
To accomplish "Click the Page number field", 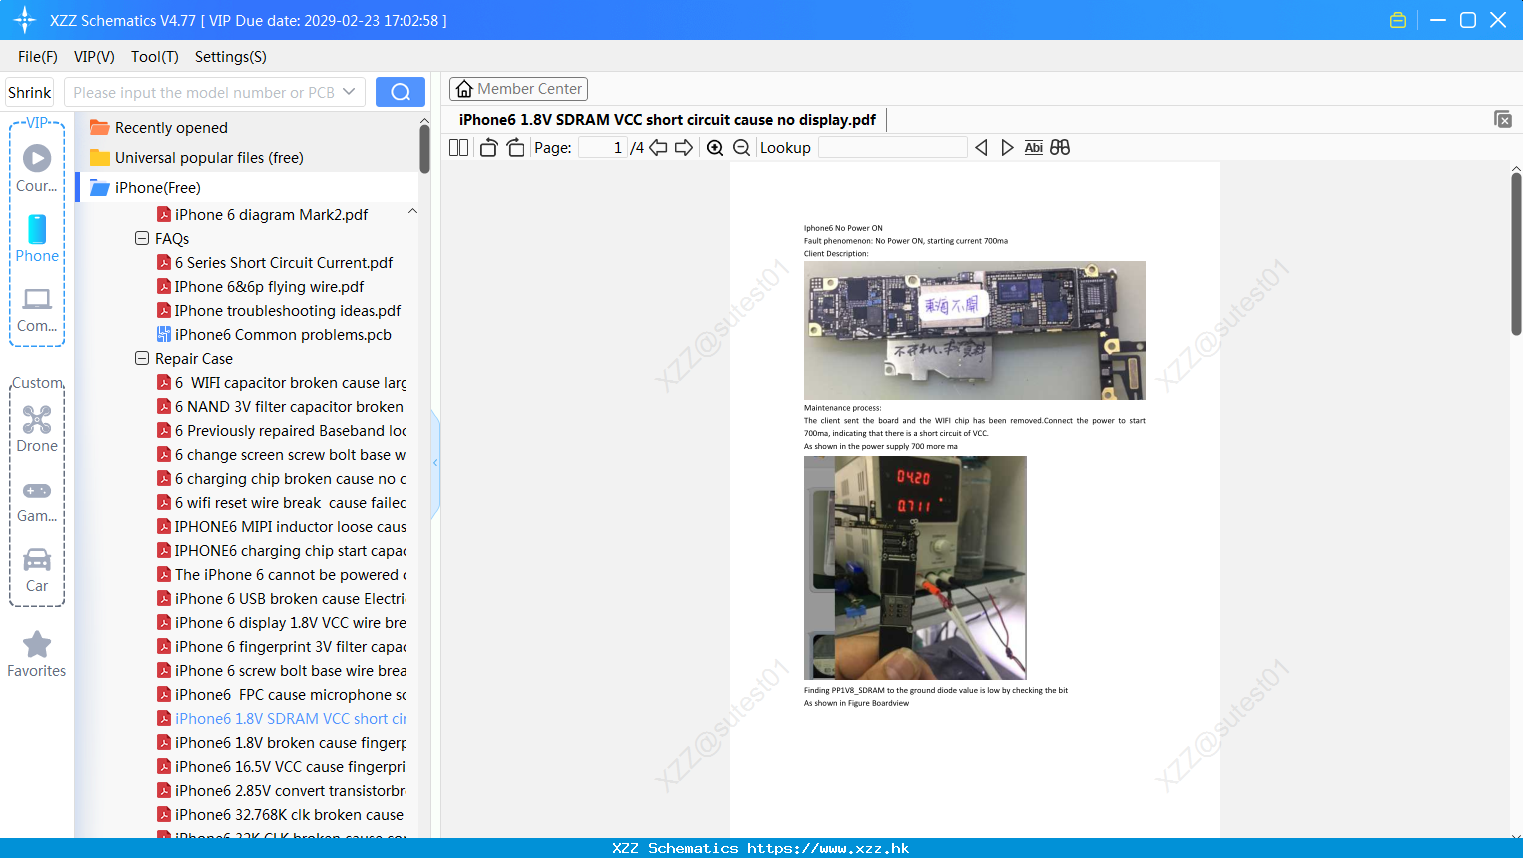I will click(x=603, y=148).
